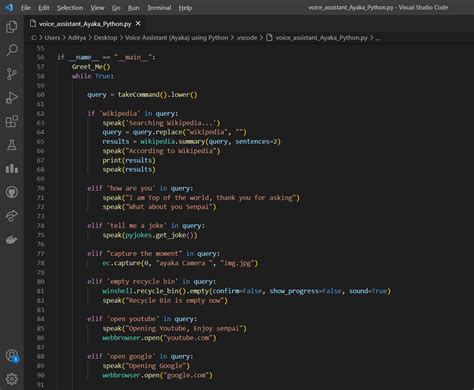The height and width of the screenshot is (390, 474).
Task: Click elif 'how are you' line
Action: tap(140, 188)
